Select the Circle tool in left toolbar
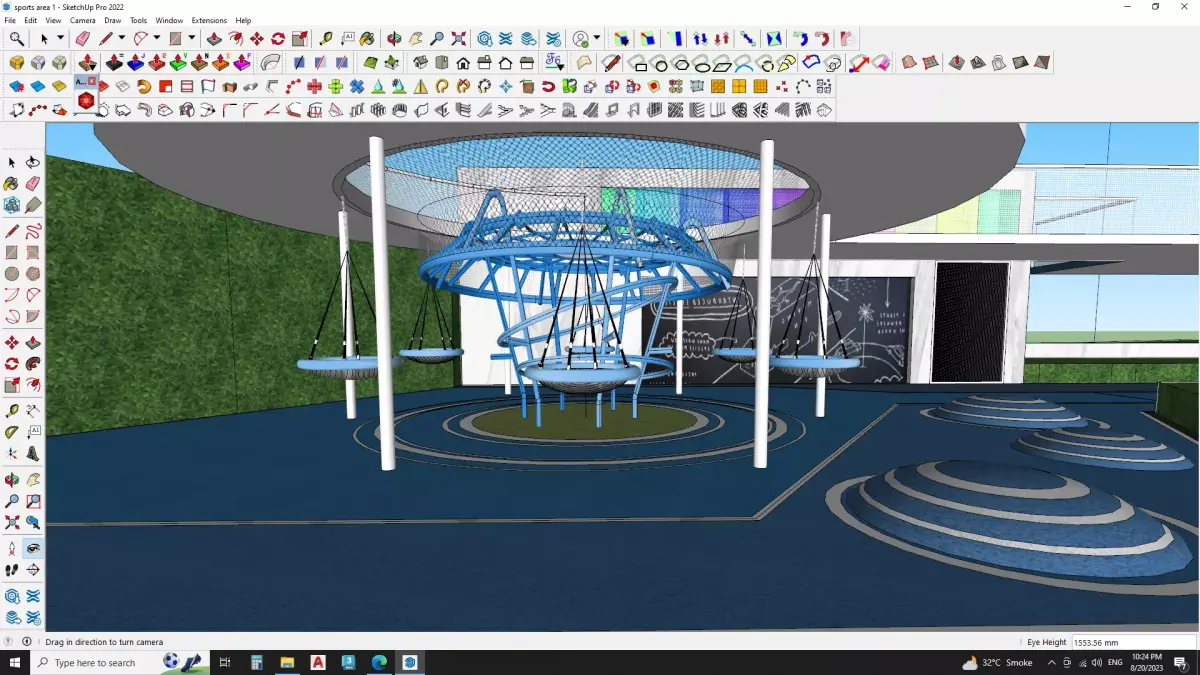The width and height of the screenshot is (1200, 675). pos(11,273)
